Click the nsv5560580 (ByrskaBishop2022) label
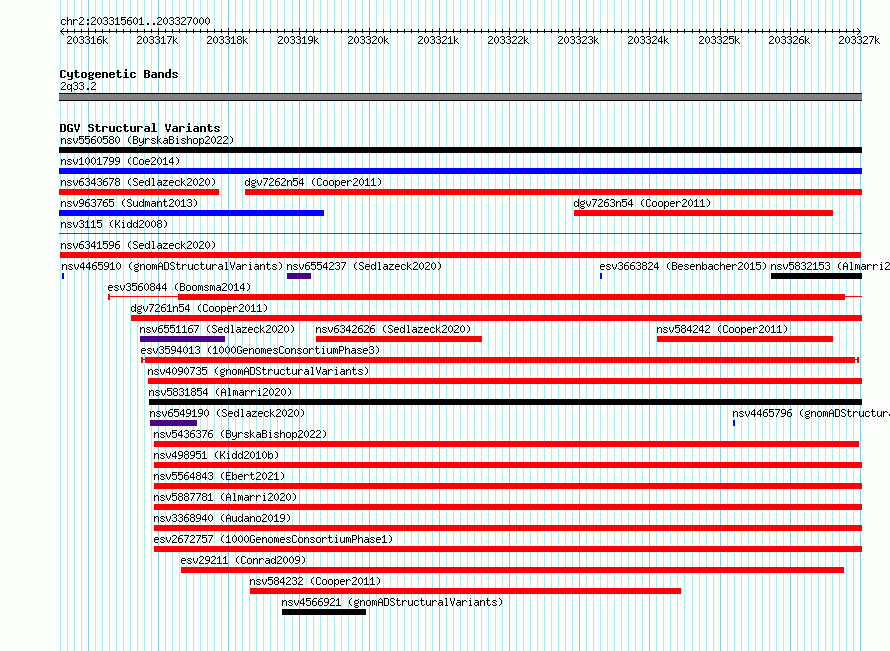 click(147, 140)
